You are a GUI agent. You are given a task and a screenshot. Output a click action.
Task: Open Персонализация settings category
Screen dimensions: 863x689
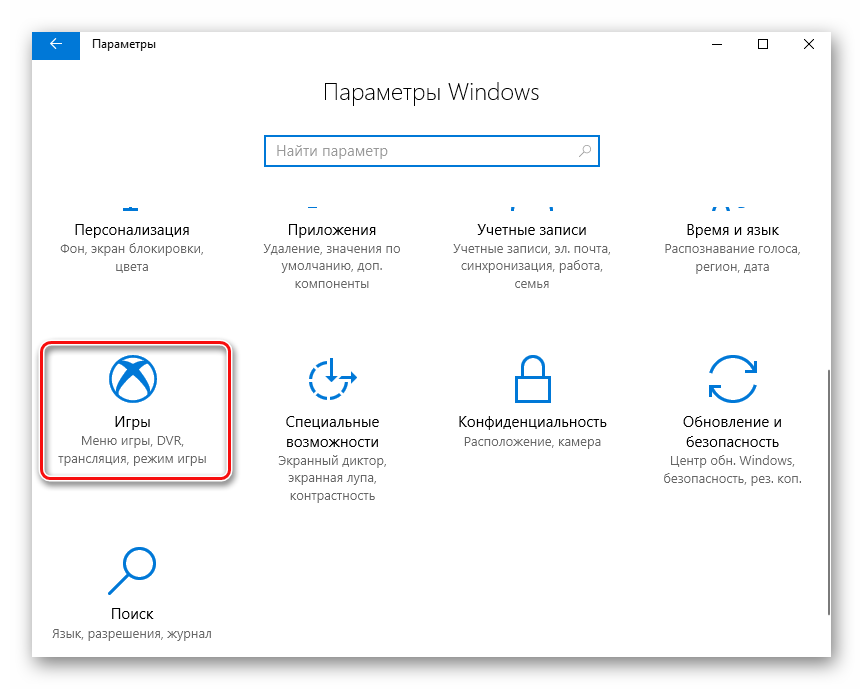[x=132, y=248]
